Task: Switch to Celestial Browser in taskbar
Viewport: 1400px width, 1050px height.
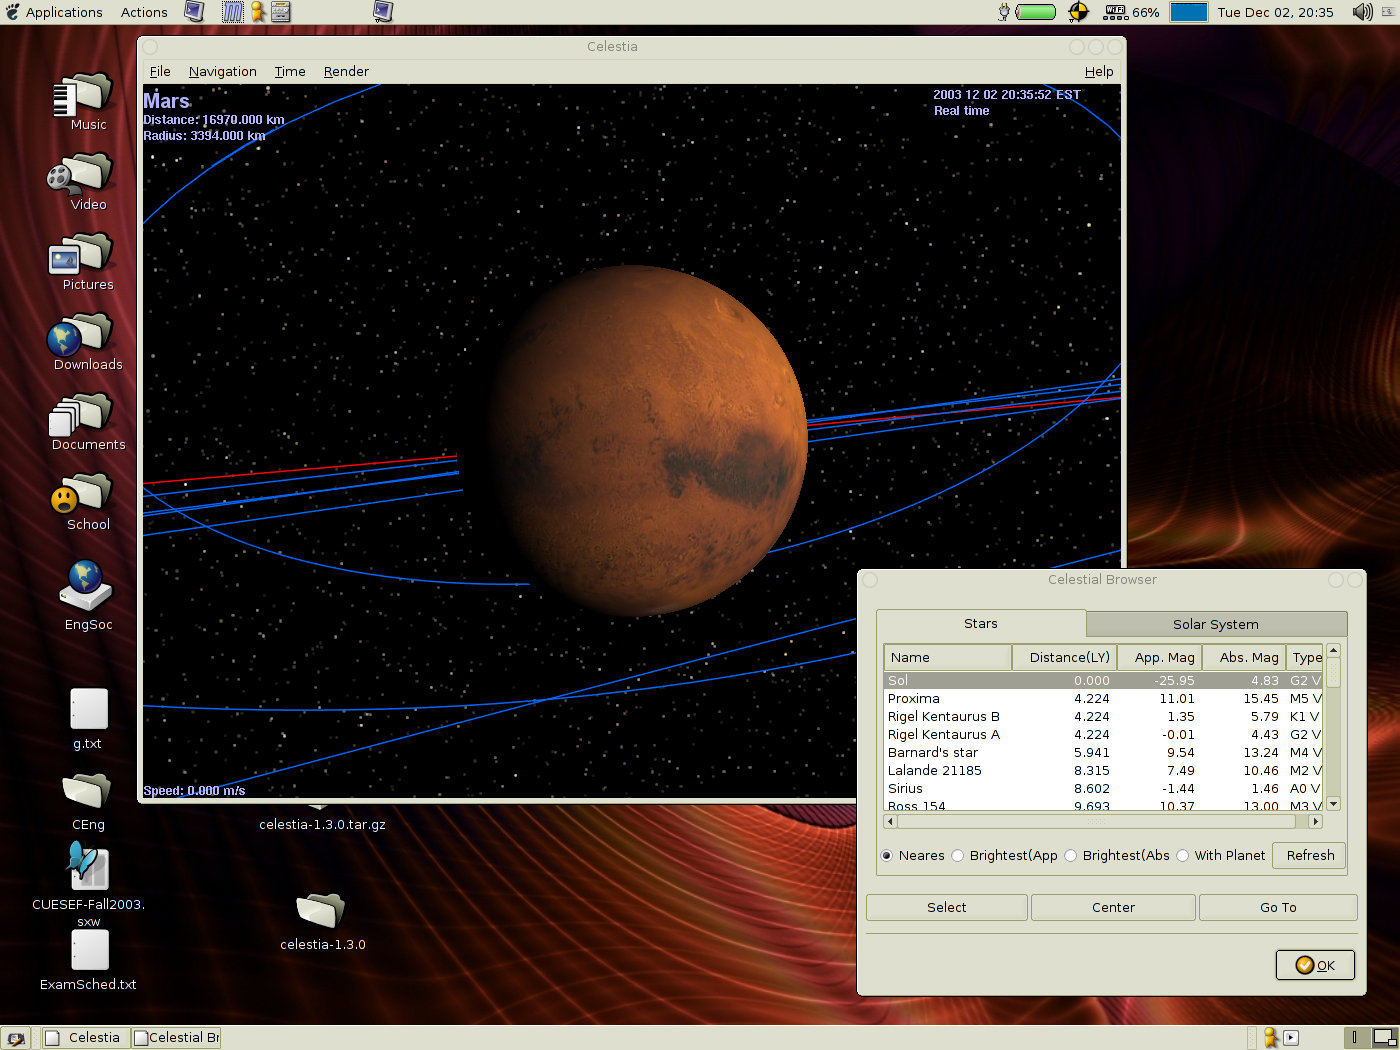Action: click(x=176, y=1038)
